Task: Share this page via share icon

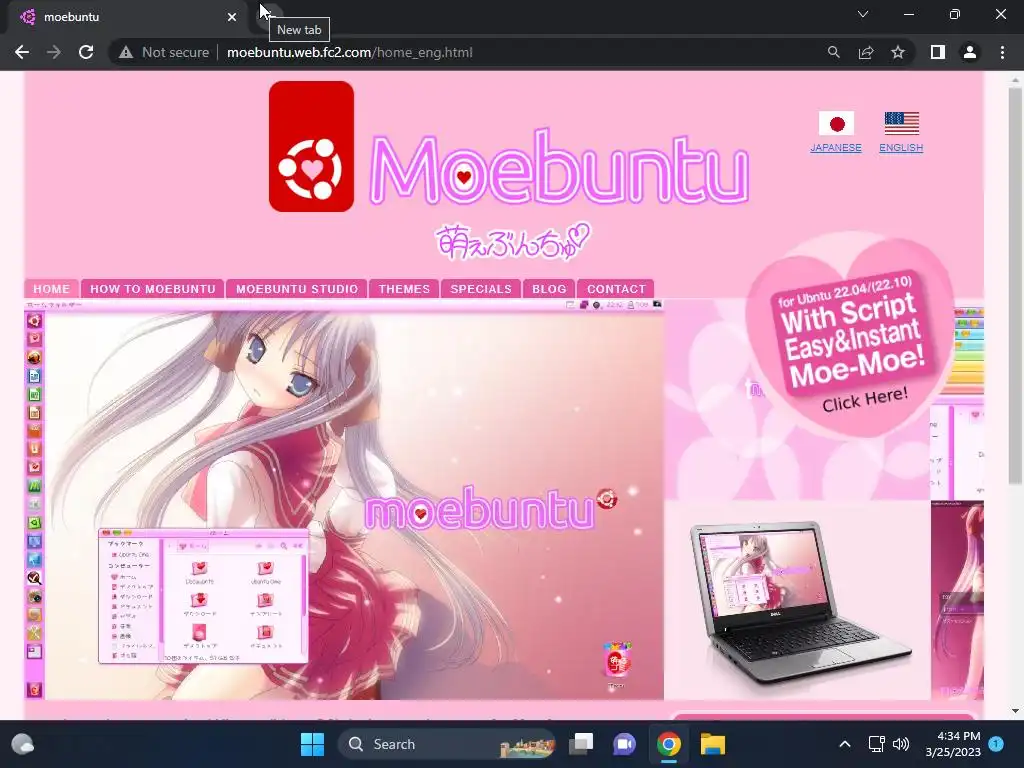Action: tap(866, 52)
